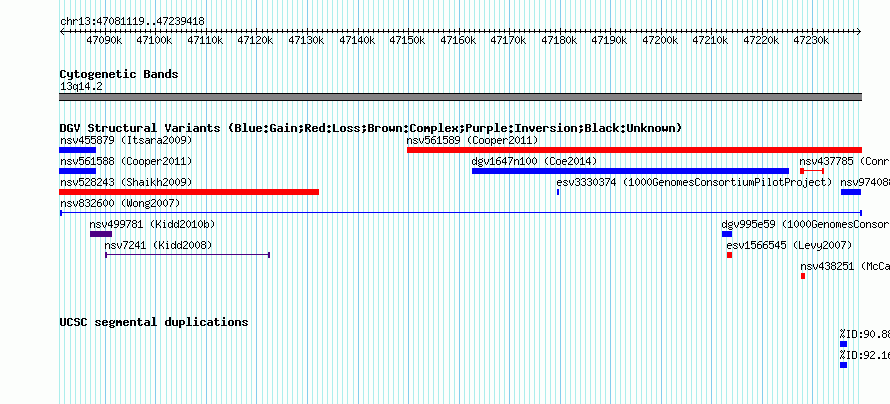Select the DGV Structural Variants track title
This screenshot has height=404, width=890.
pyautogui.click(x=371, y=128)
